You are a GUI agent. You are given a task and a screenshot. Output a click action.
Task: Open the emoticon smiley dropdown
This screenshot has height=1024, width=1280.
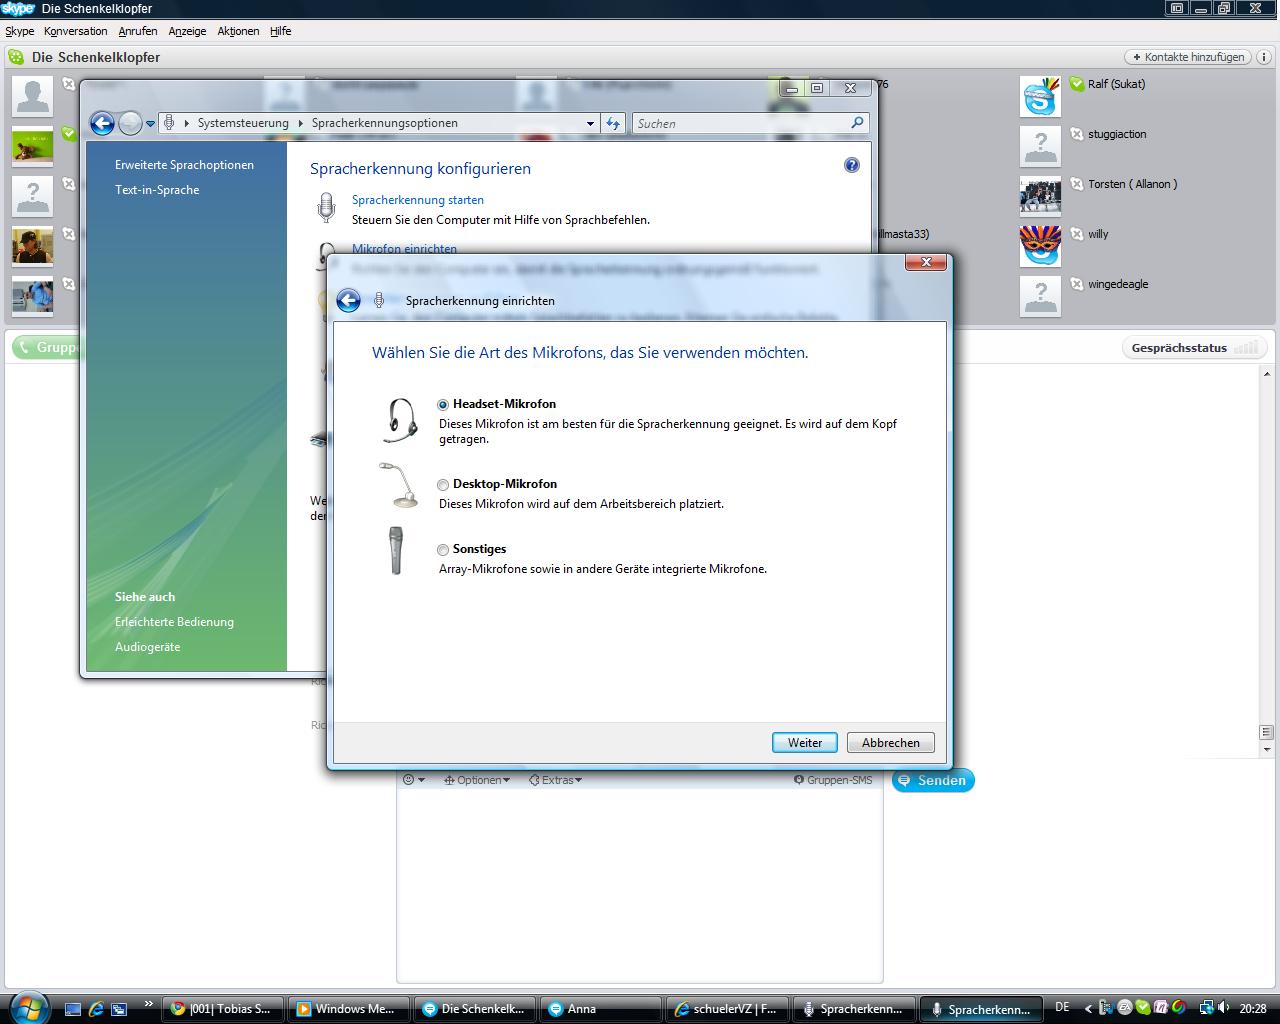[414, 780]
